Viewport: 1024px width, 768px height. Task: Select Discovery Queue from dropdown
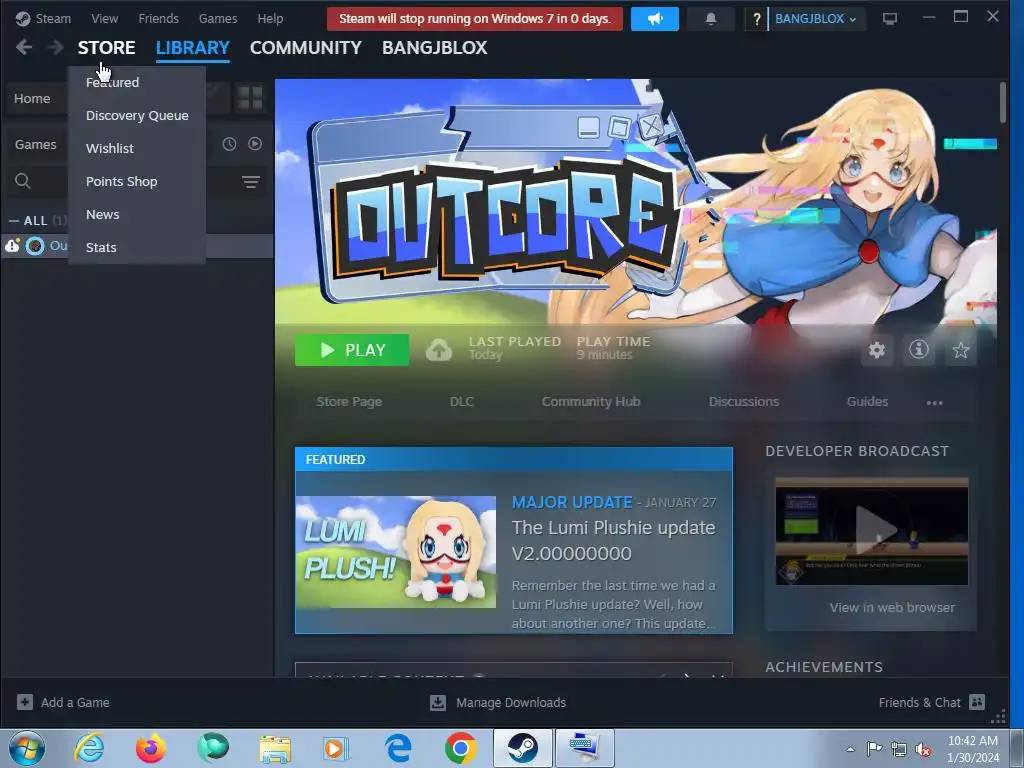point(137,116)
